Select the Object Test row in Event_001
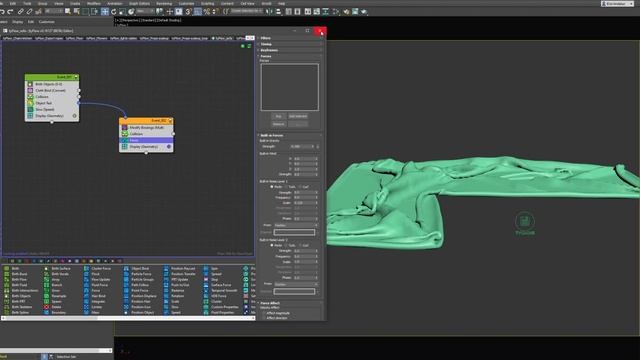This screenshot has height=360, width=640. 52,103
